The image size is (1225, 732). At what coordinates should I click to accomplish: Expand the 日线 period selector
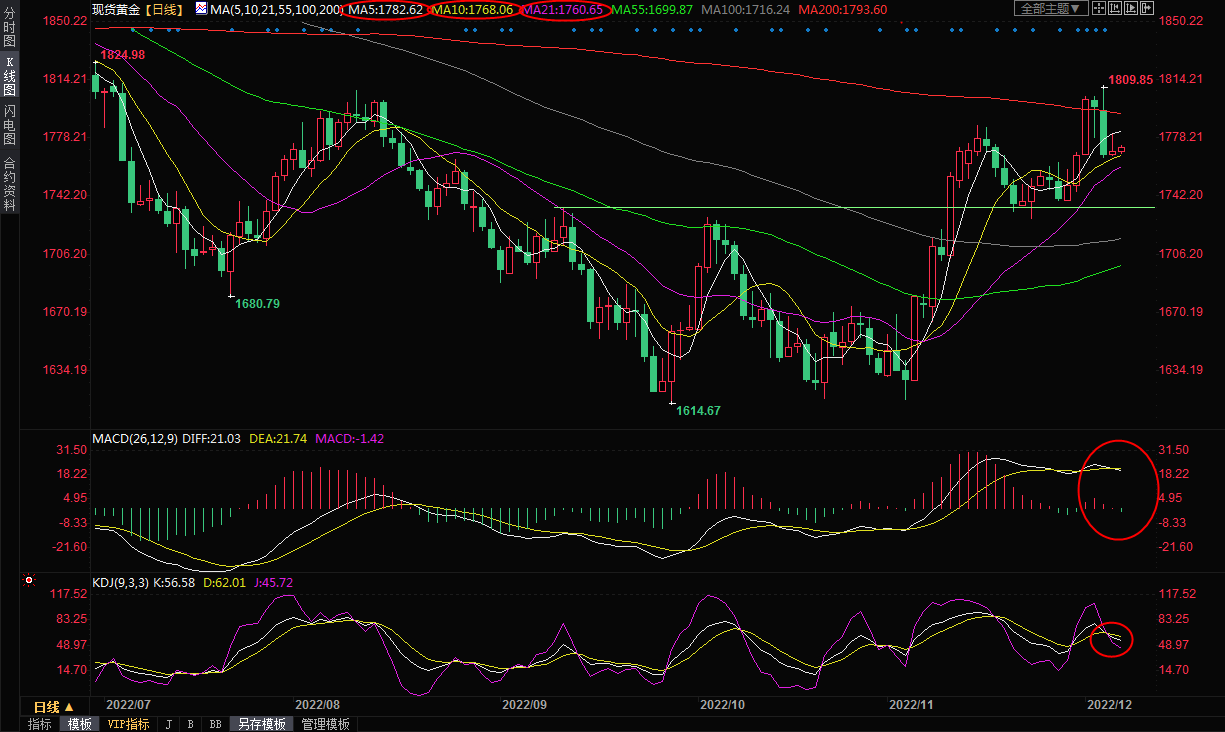(x=55, y=707)
